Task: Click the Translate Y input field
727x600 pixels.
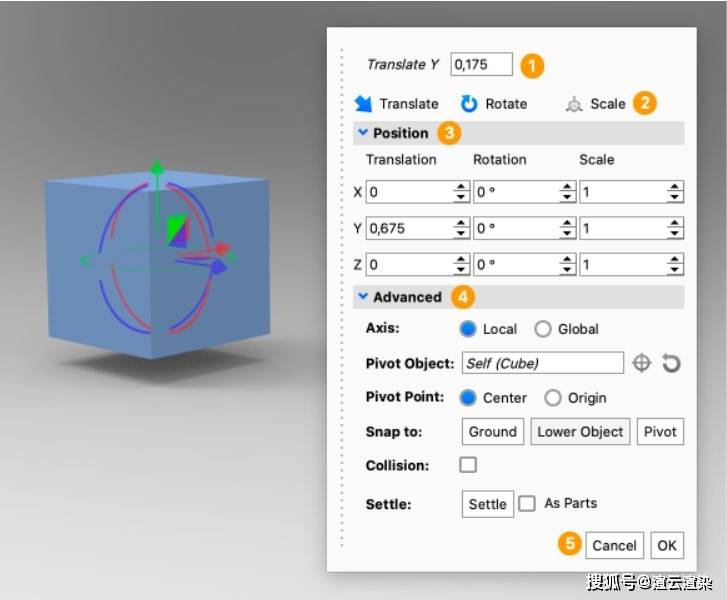Action: 481,65
